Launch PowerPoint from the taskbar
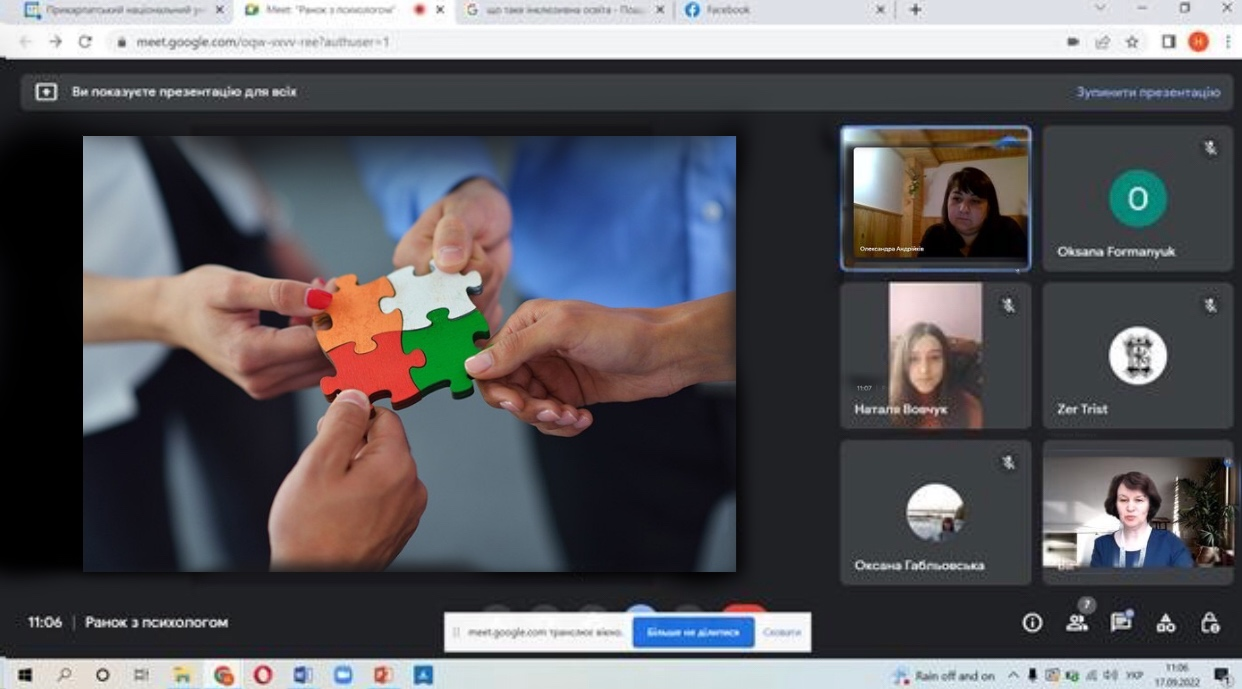 click(383, 675)
